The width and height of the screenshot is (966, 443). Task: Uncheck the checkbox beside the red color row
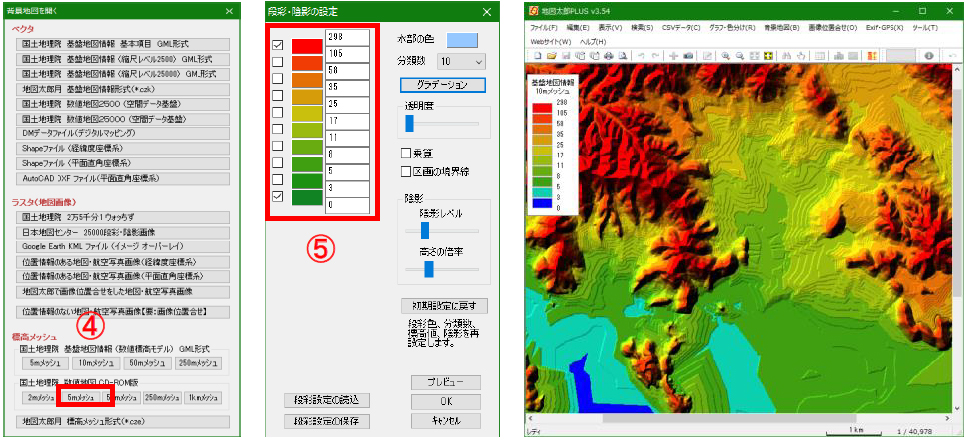(277, 45)
